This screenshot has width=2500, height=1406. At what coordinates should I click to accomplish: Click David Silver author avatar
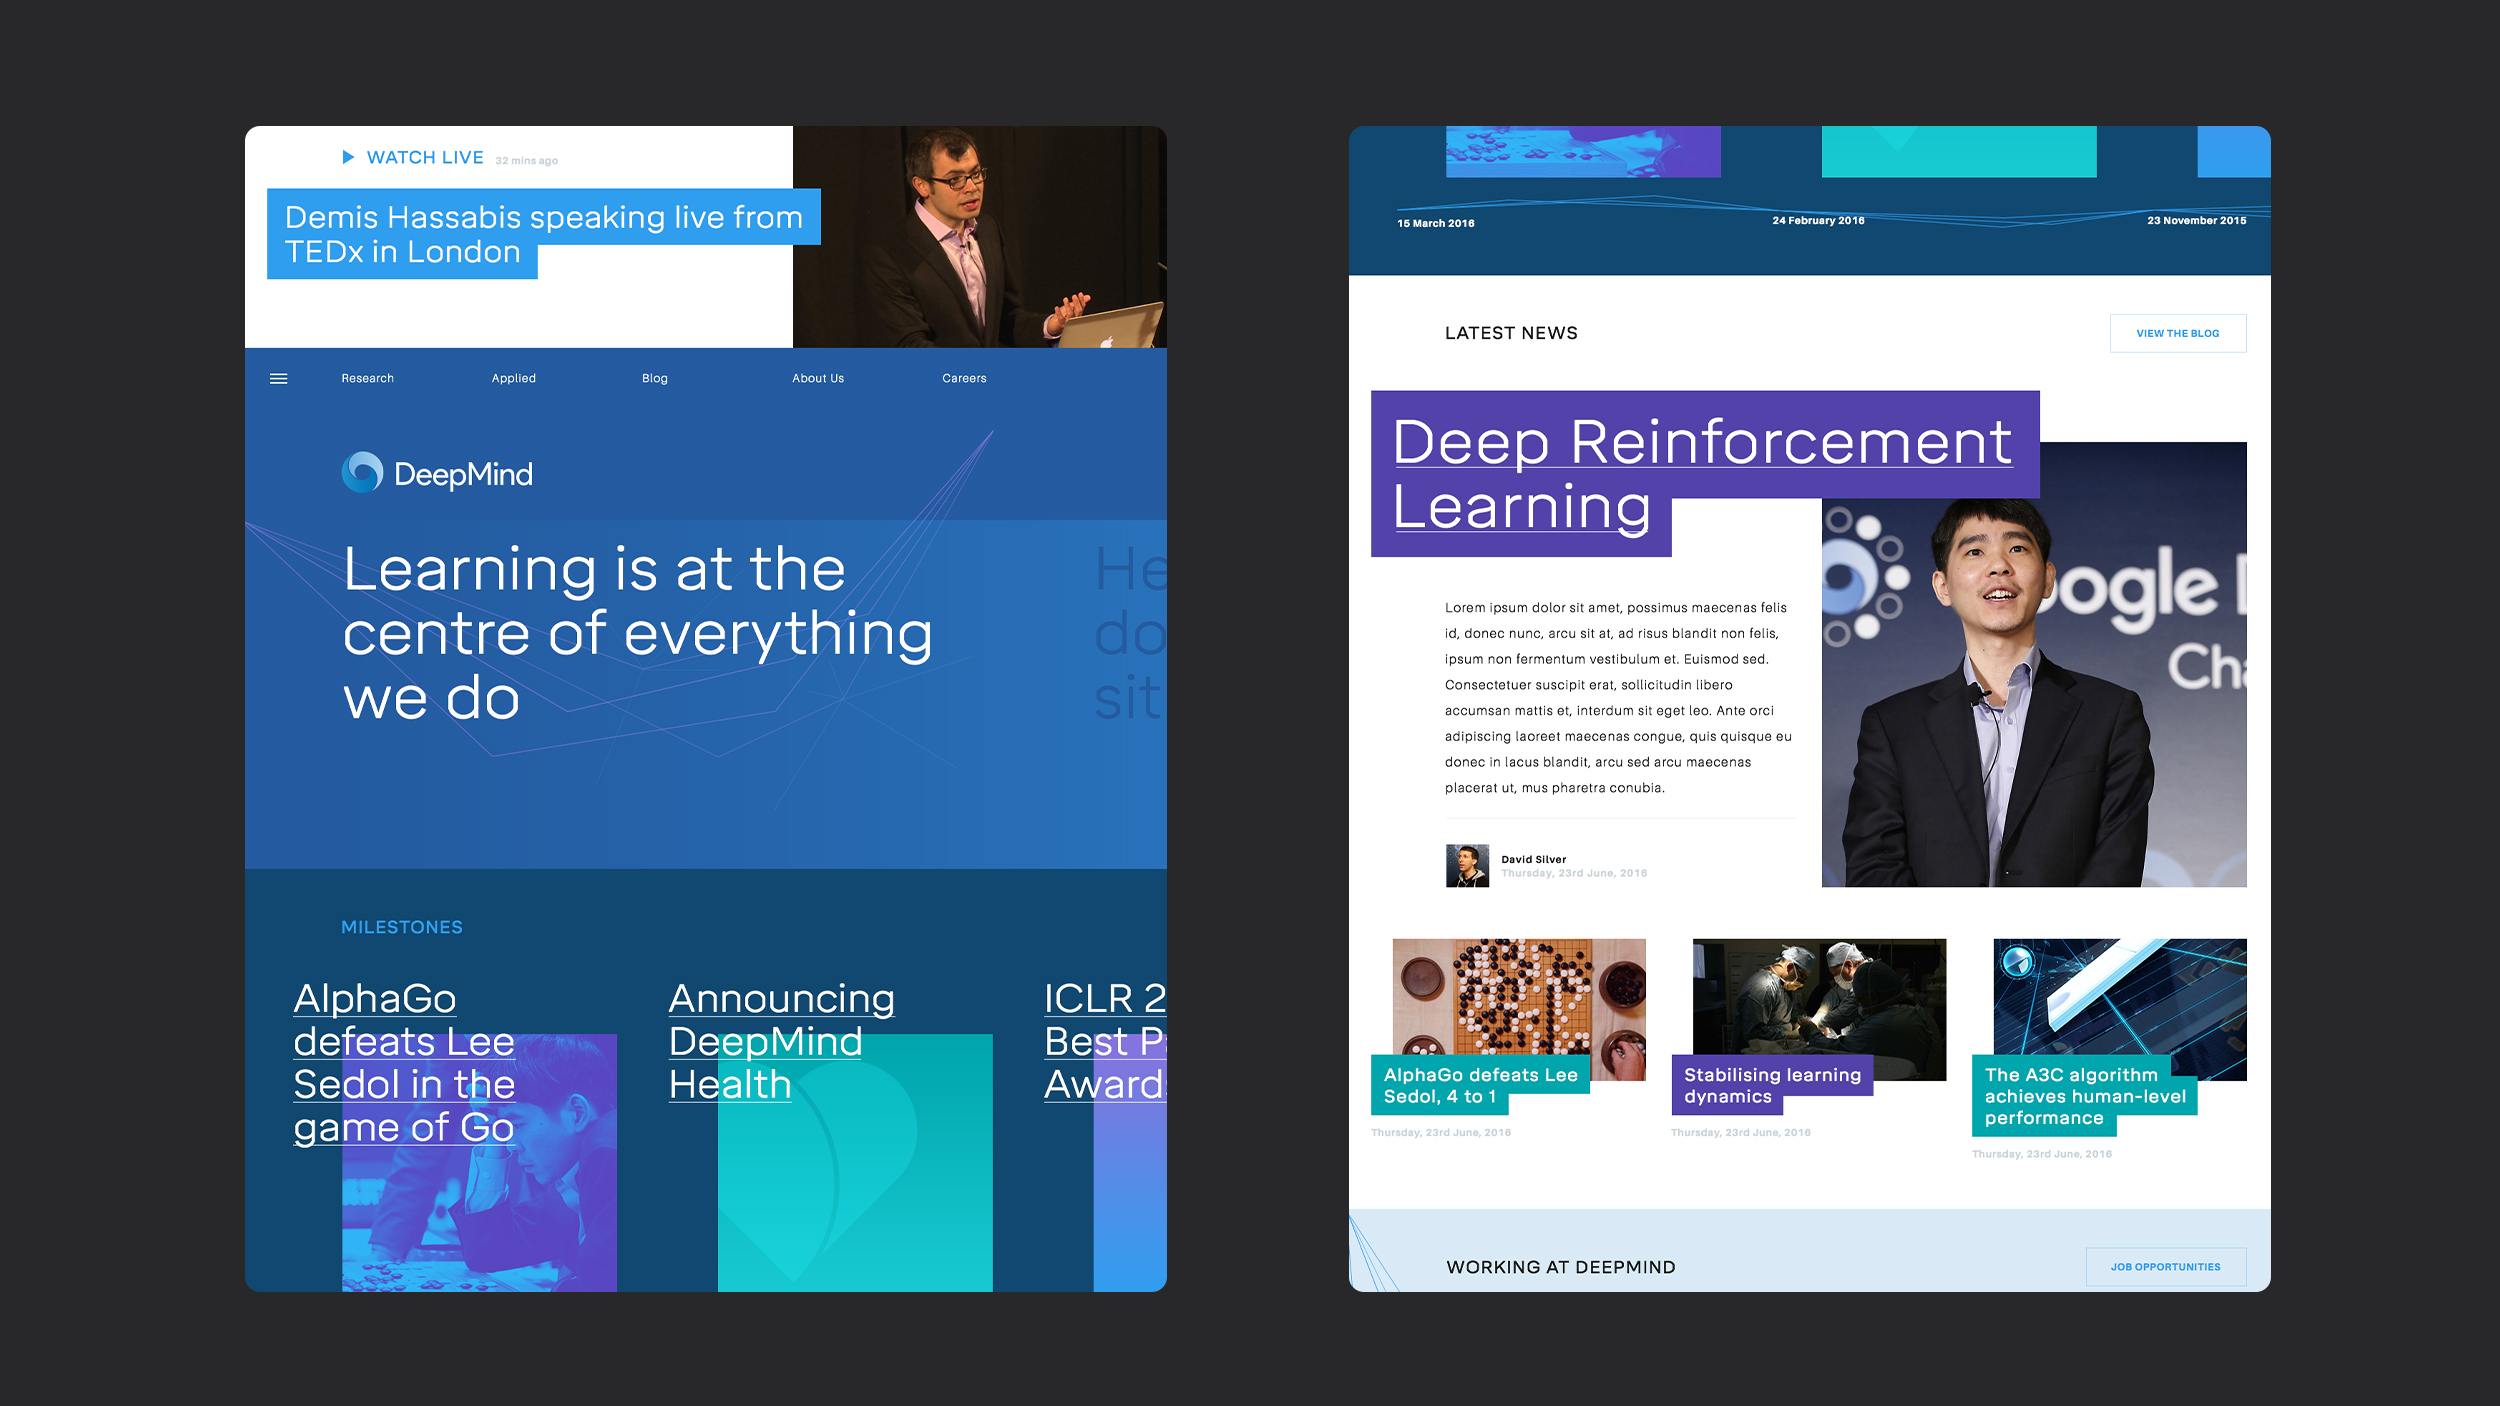pyautogui.click(x=1466, y=866)
